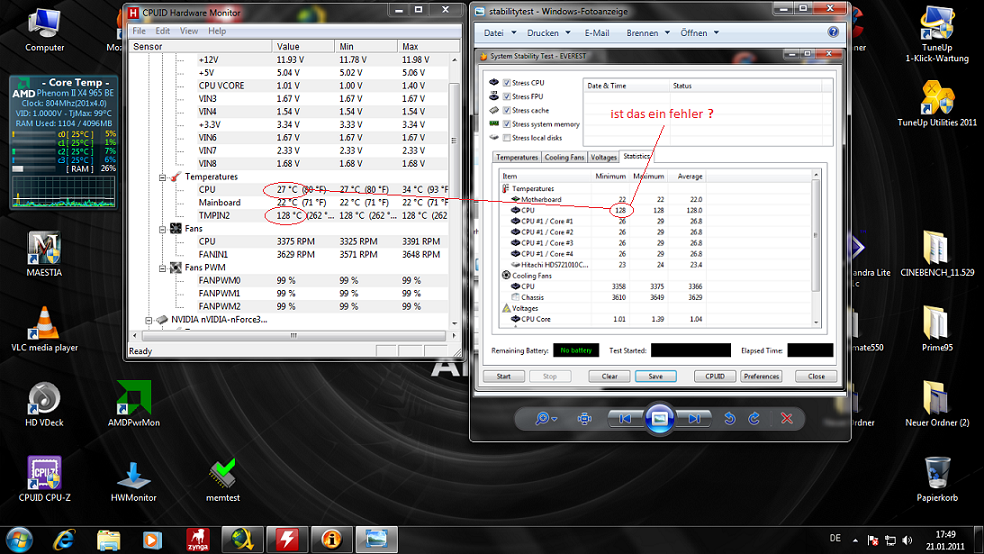Switch to the Temperatures tab in EVEREST
This screenshot has width=984, height=554.
[516, 157]
